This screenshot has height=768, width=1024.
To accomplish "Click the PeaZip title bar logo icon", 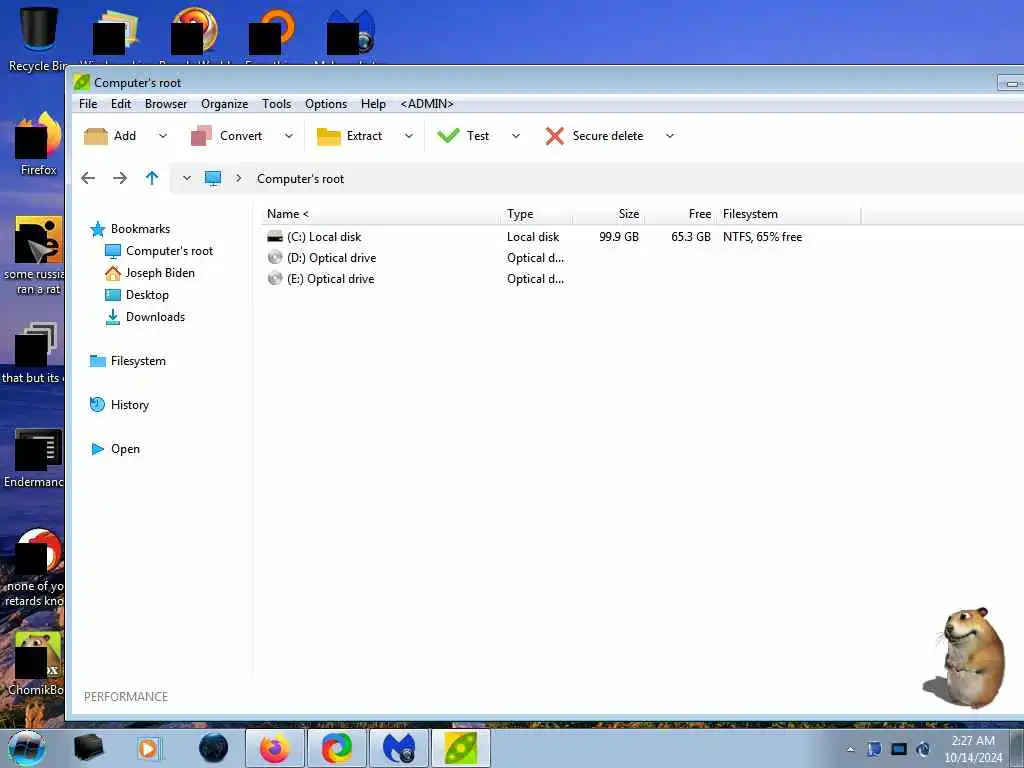I will (82, 82).
